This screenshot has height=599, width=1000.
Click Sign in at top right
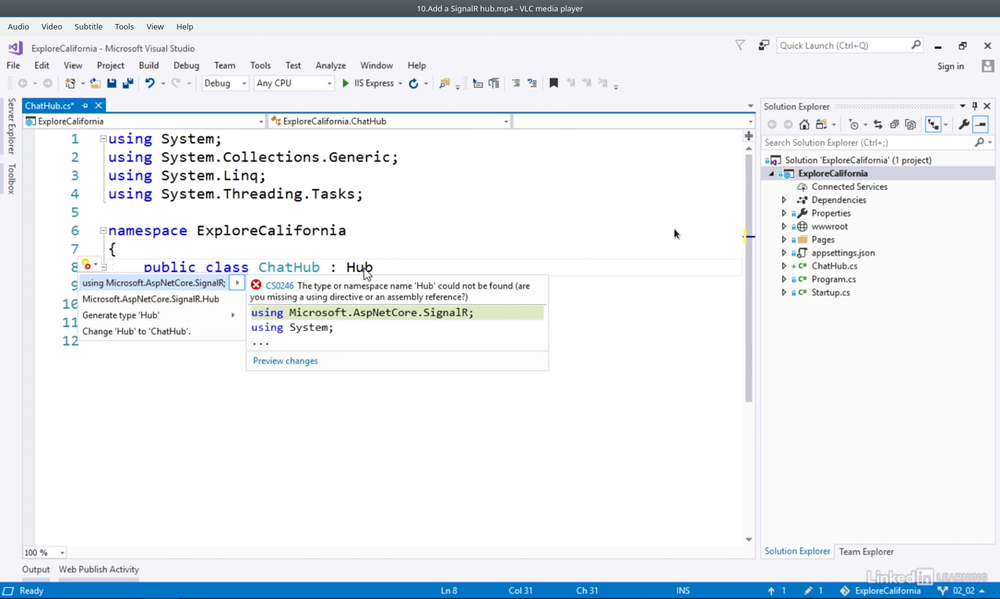(x=950, y=66)
